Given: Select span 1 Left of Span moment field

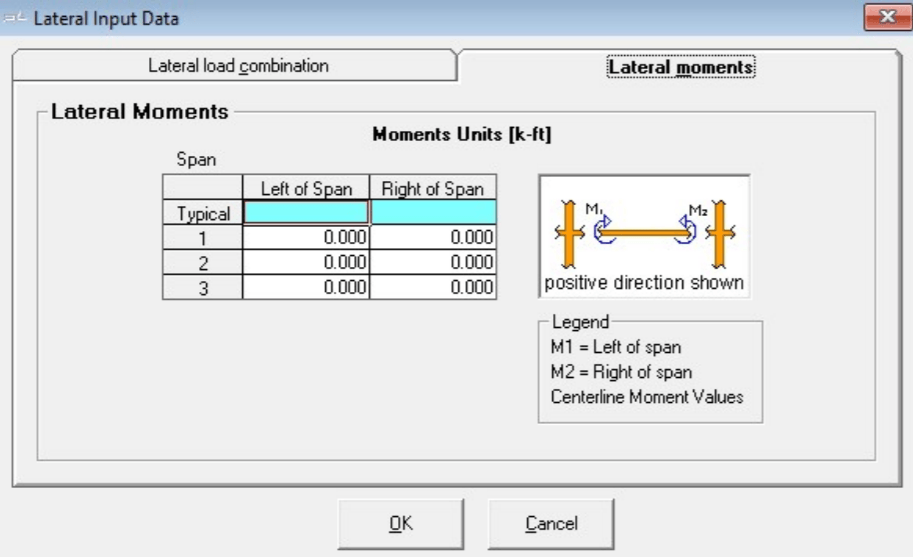Looking at the screenshot, I should [x=306, y=238].
